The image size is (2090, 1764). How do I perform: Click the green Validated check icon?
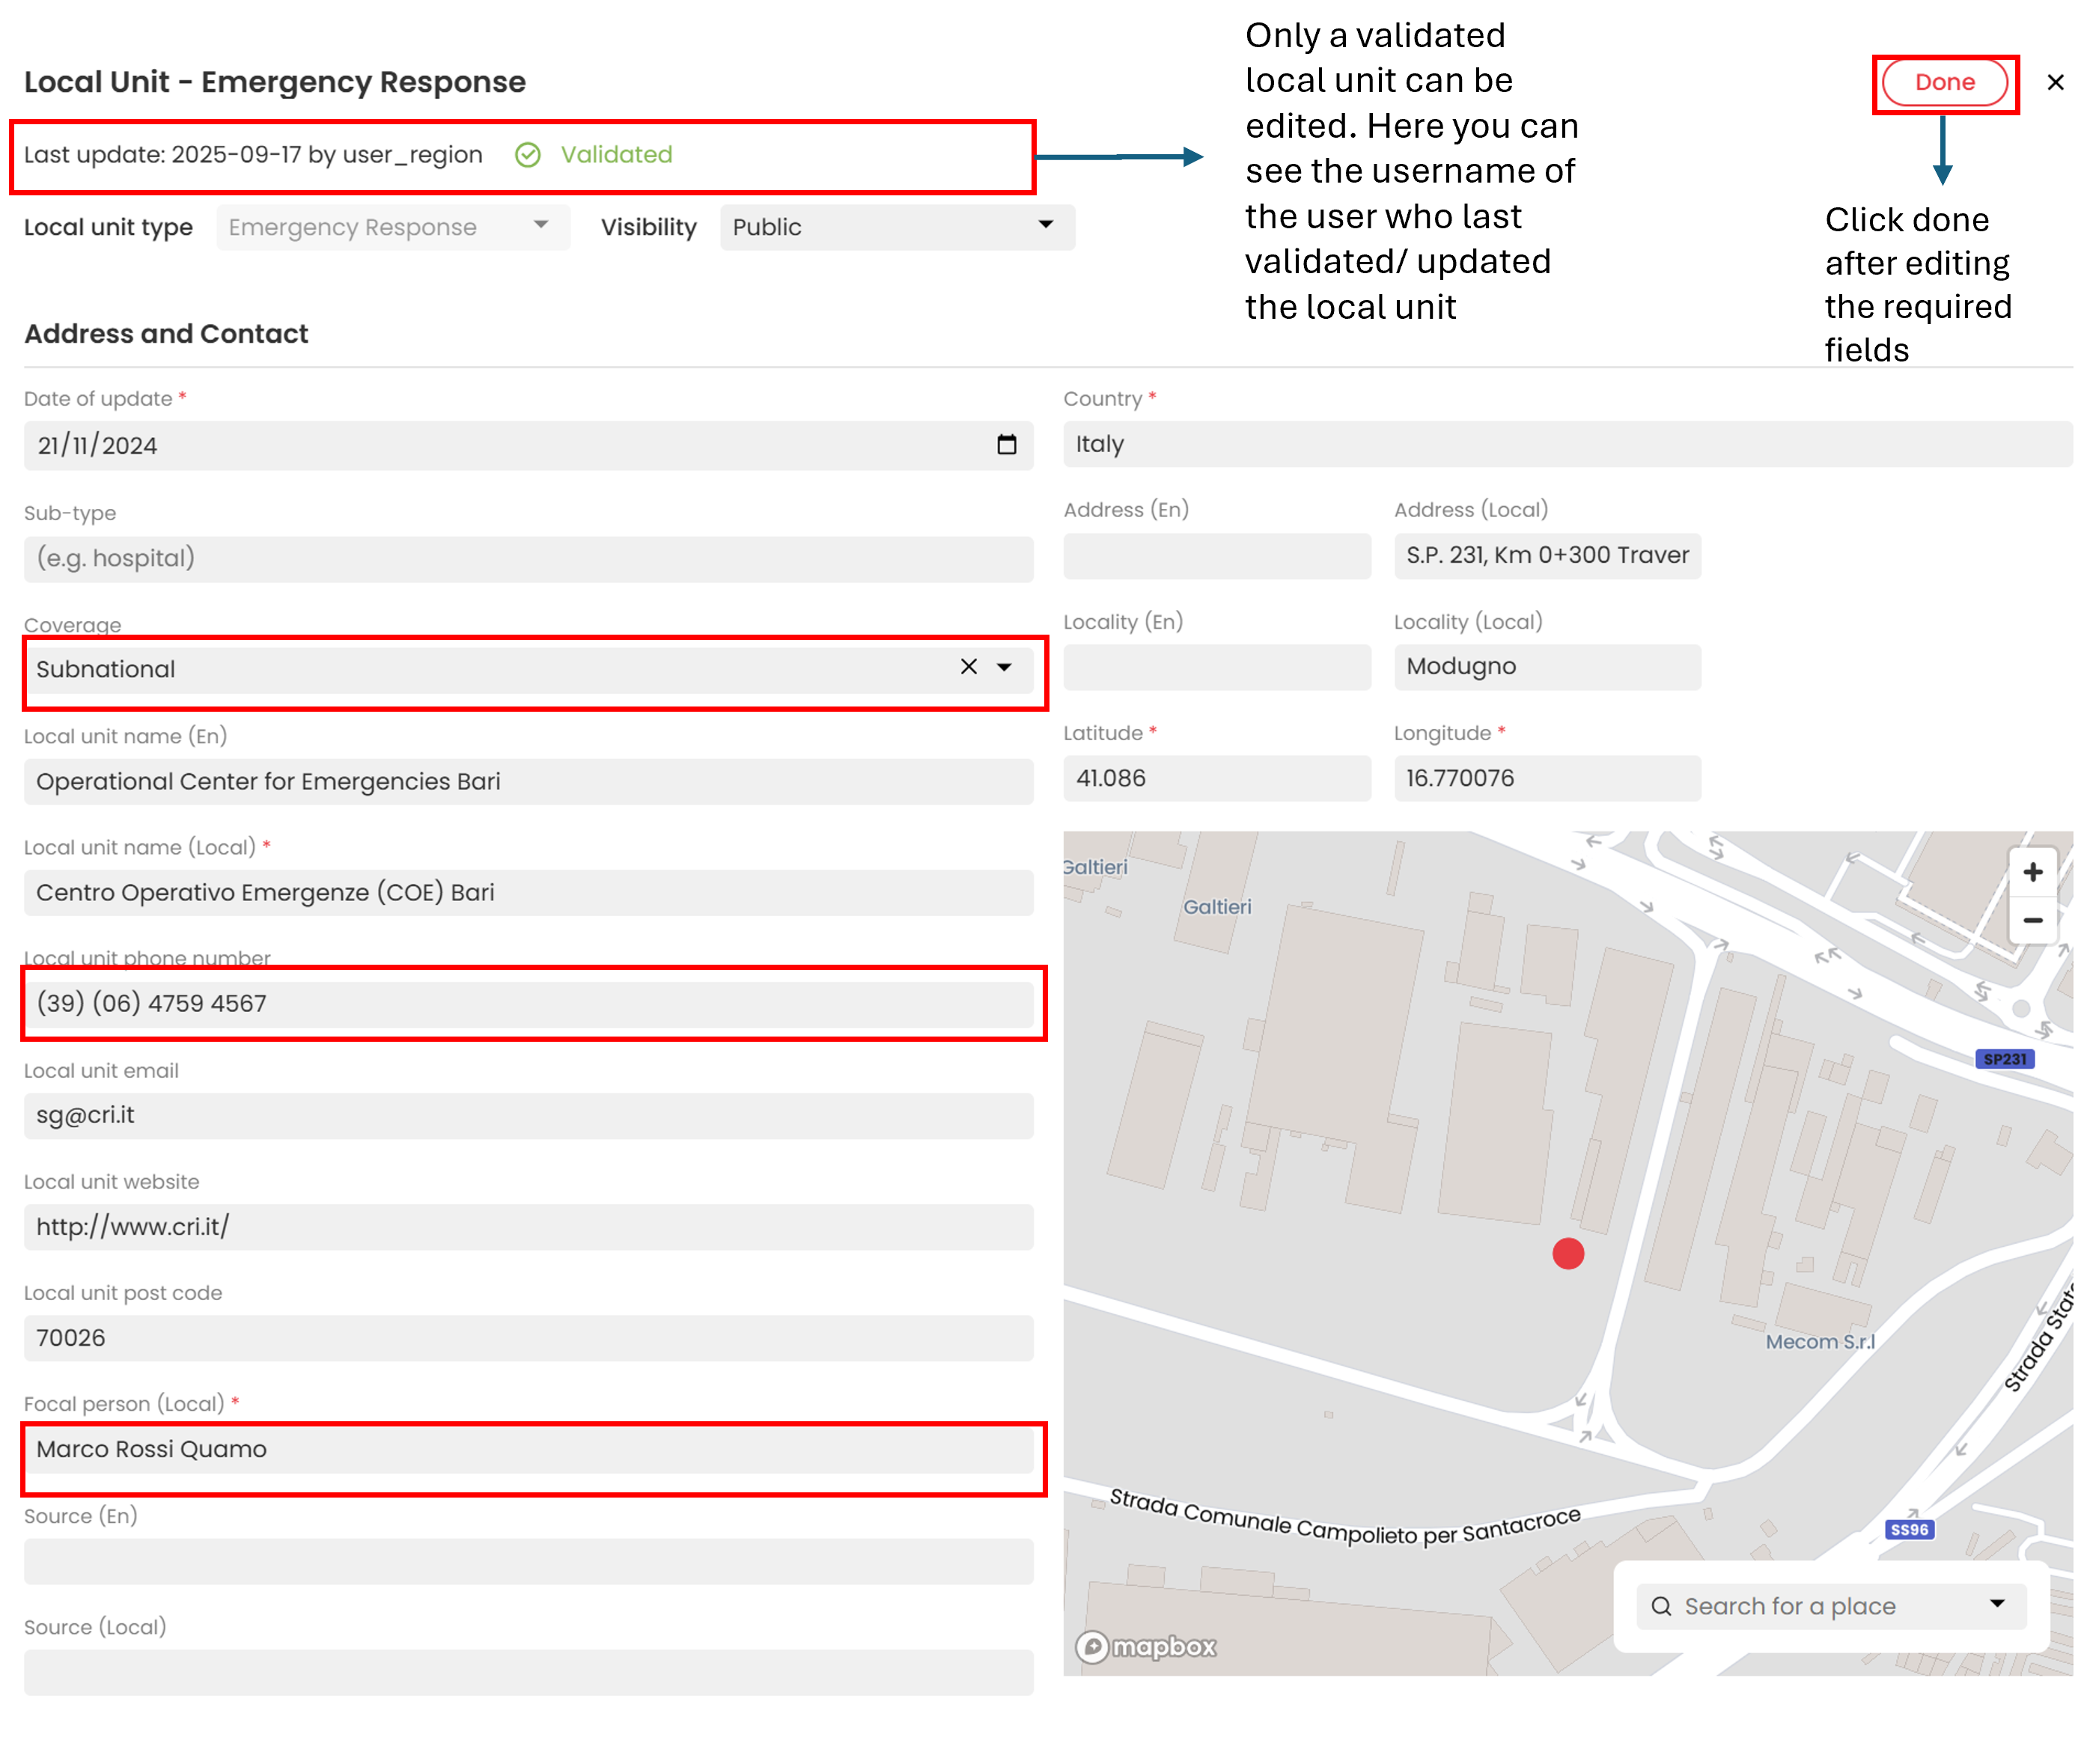pos(527,155)
